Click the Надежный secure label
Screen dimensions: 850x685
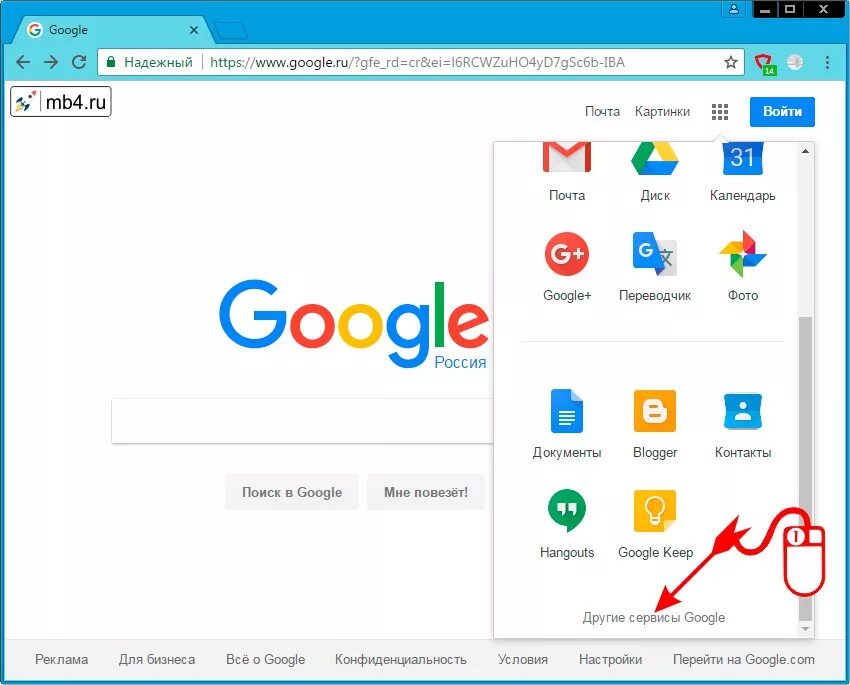[x=158, y=62]
